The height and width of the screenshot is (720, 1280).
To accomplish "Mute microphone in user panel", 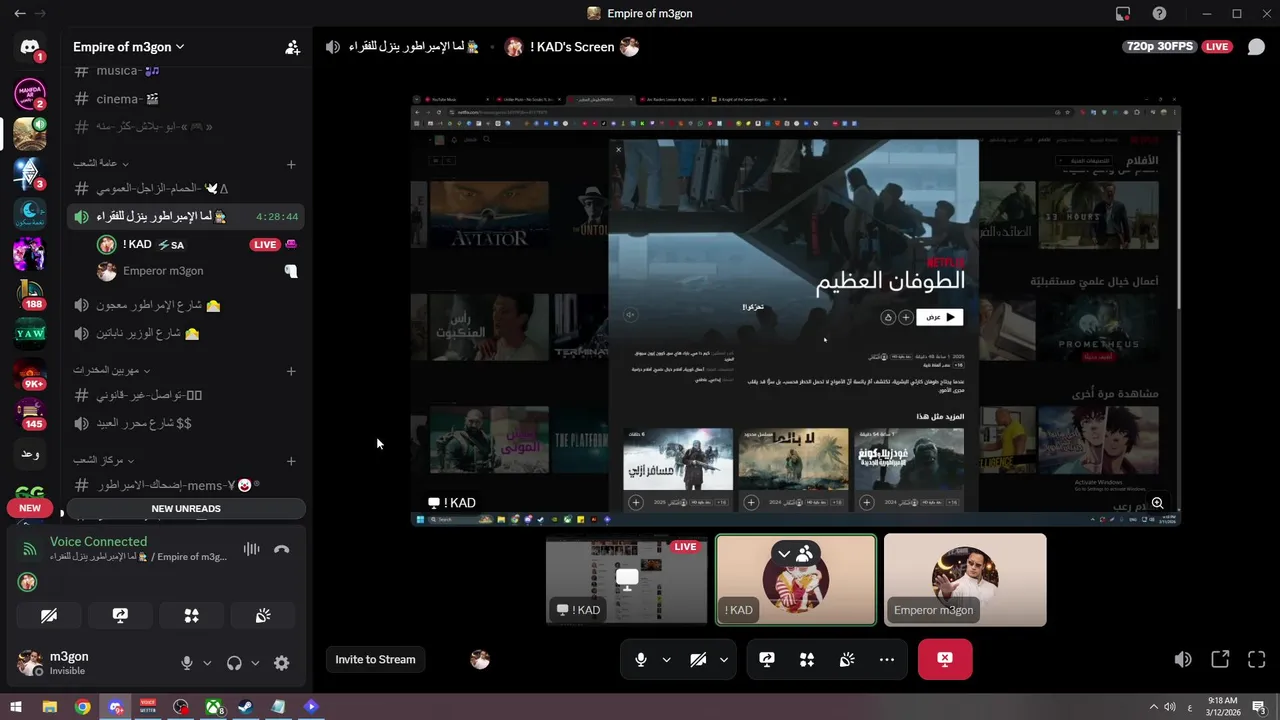I will pyautogui.click(x=186, y=663).
